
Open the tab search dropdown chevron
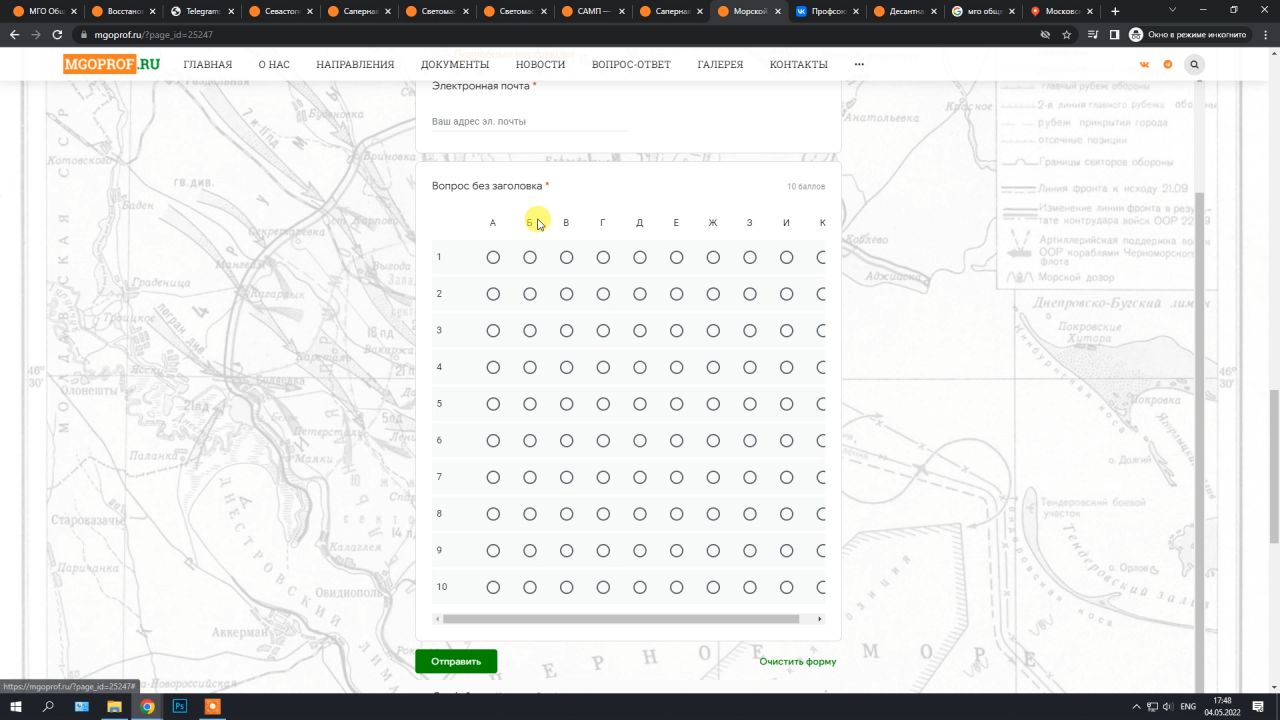(x=1171, y=11)
